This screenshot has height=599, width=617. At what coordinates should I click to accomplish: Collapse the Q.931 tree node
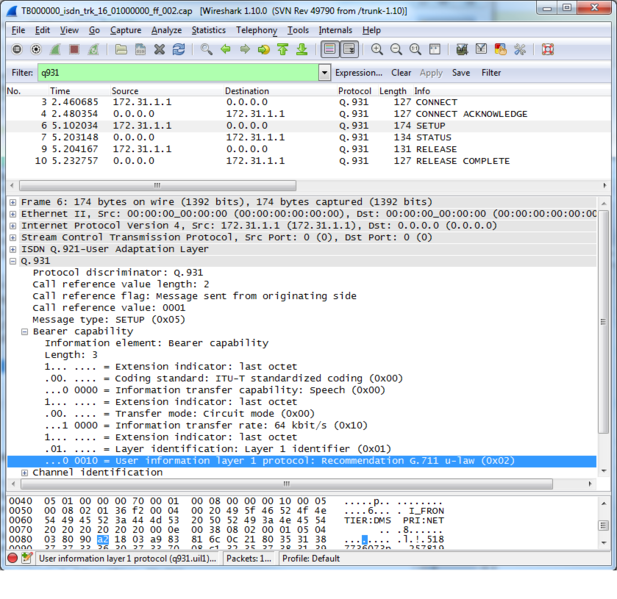pos(13,261)
